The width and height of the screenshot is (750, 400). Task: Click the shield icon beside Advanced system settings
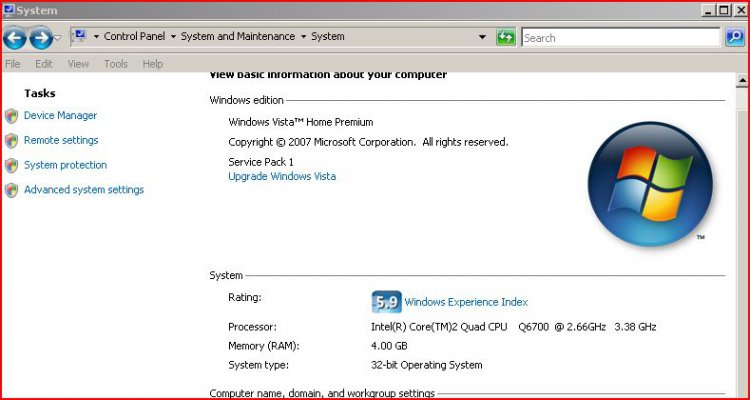11,190
